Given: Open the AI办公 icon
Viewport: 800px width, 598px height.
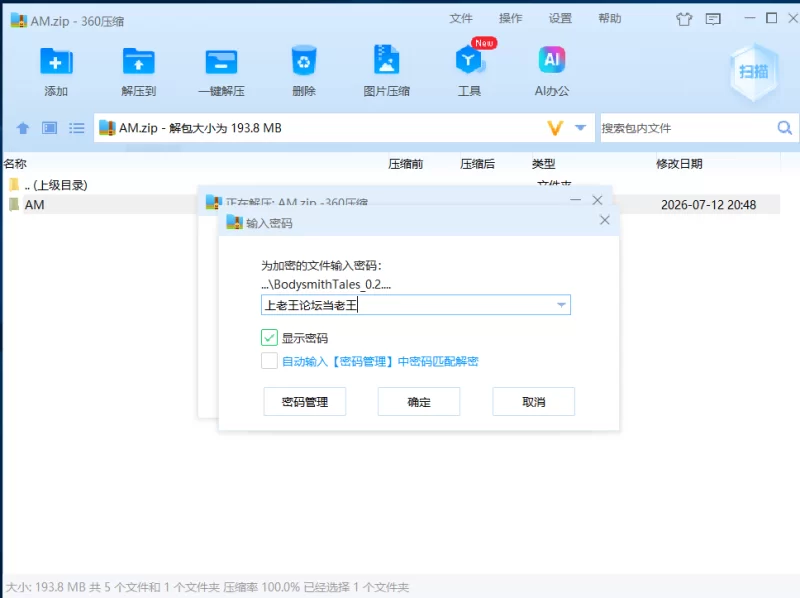Looking at the screenshot, I should coord(552,60).
